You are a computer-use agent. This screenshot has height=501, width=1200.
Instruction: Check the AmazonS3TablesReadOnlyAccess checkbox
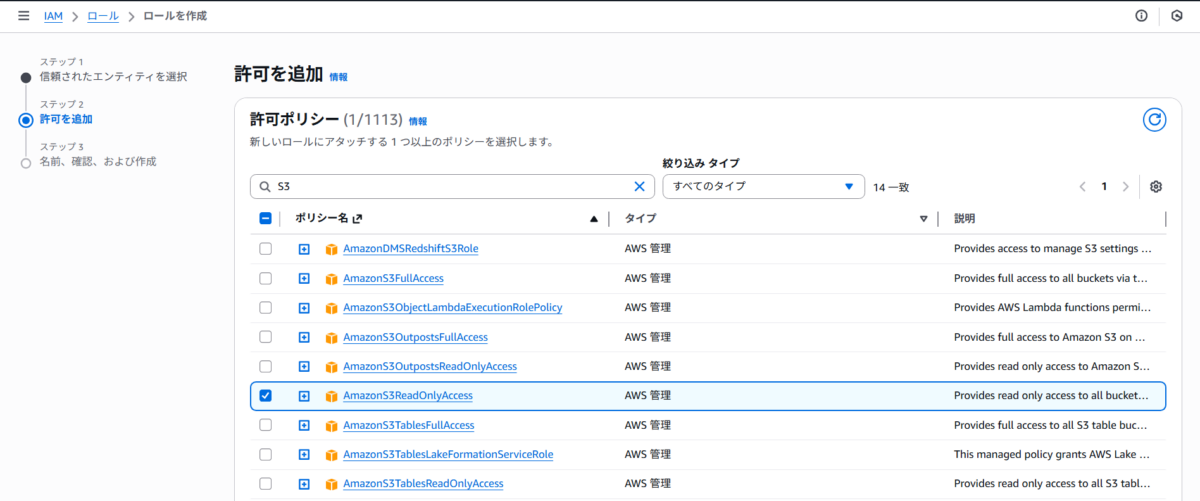tap(265, 484)
